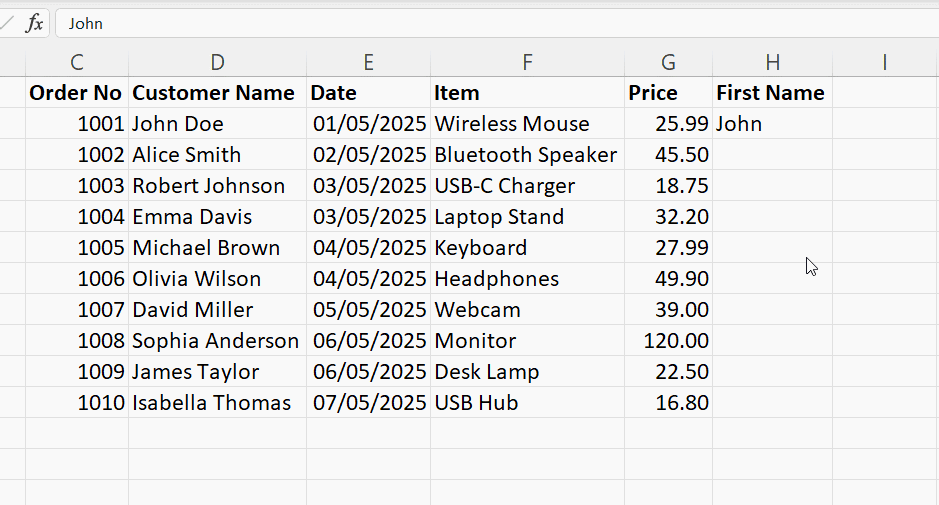Select column D header

[x=217, y=62]
